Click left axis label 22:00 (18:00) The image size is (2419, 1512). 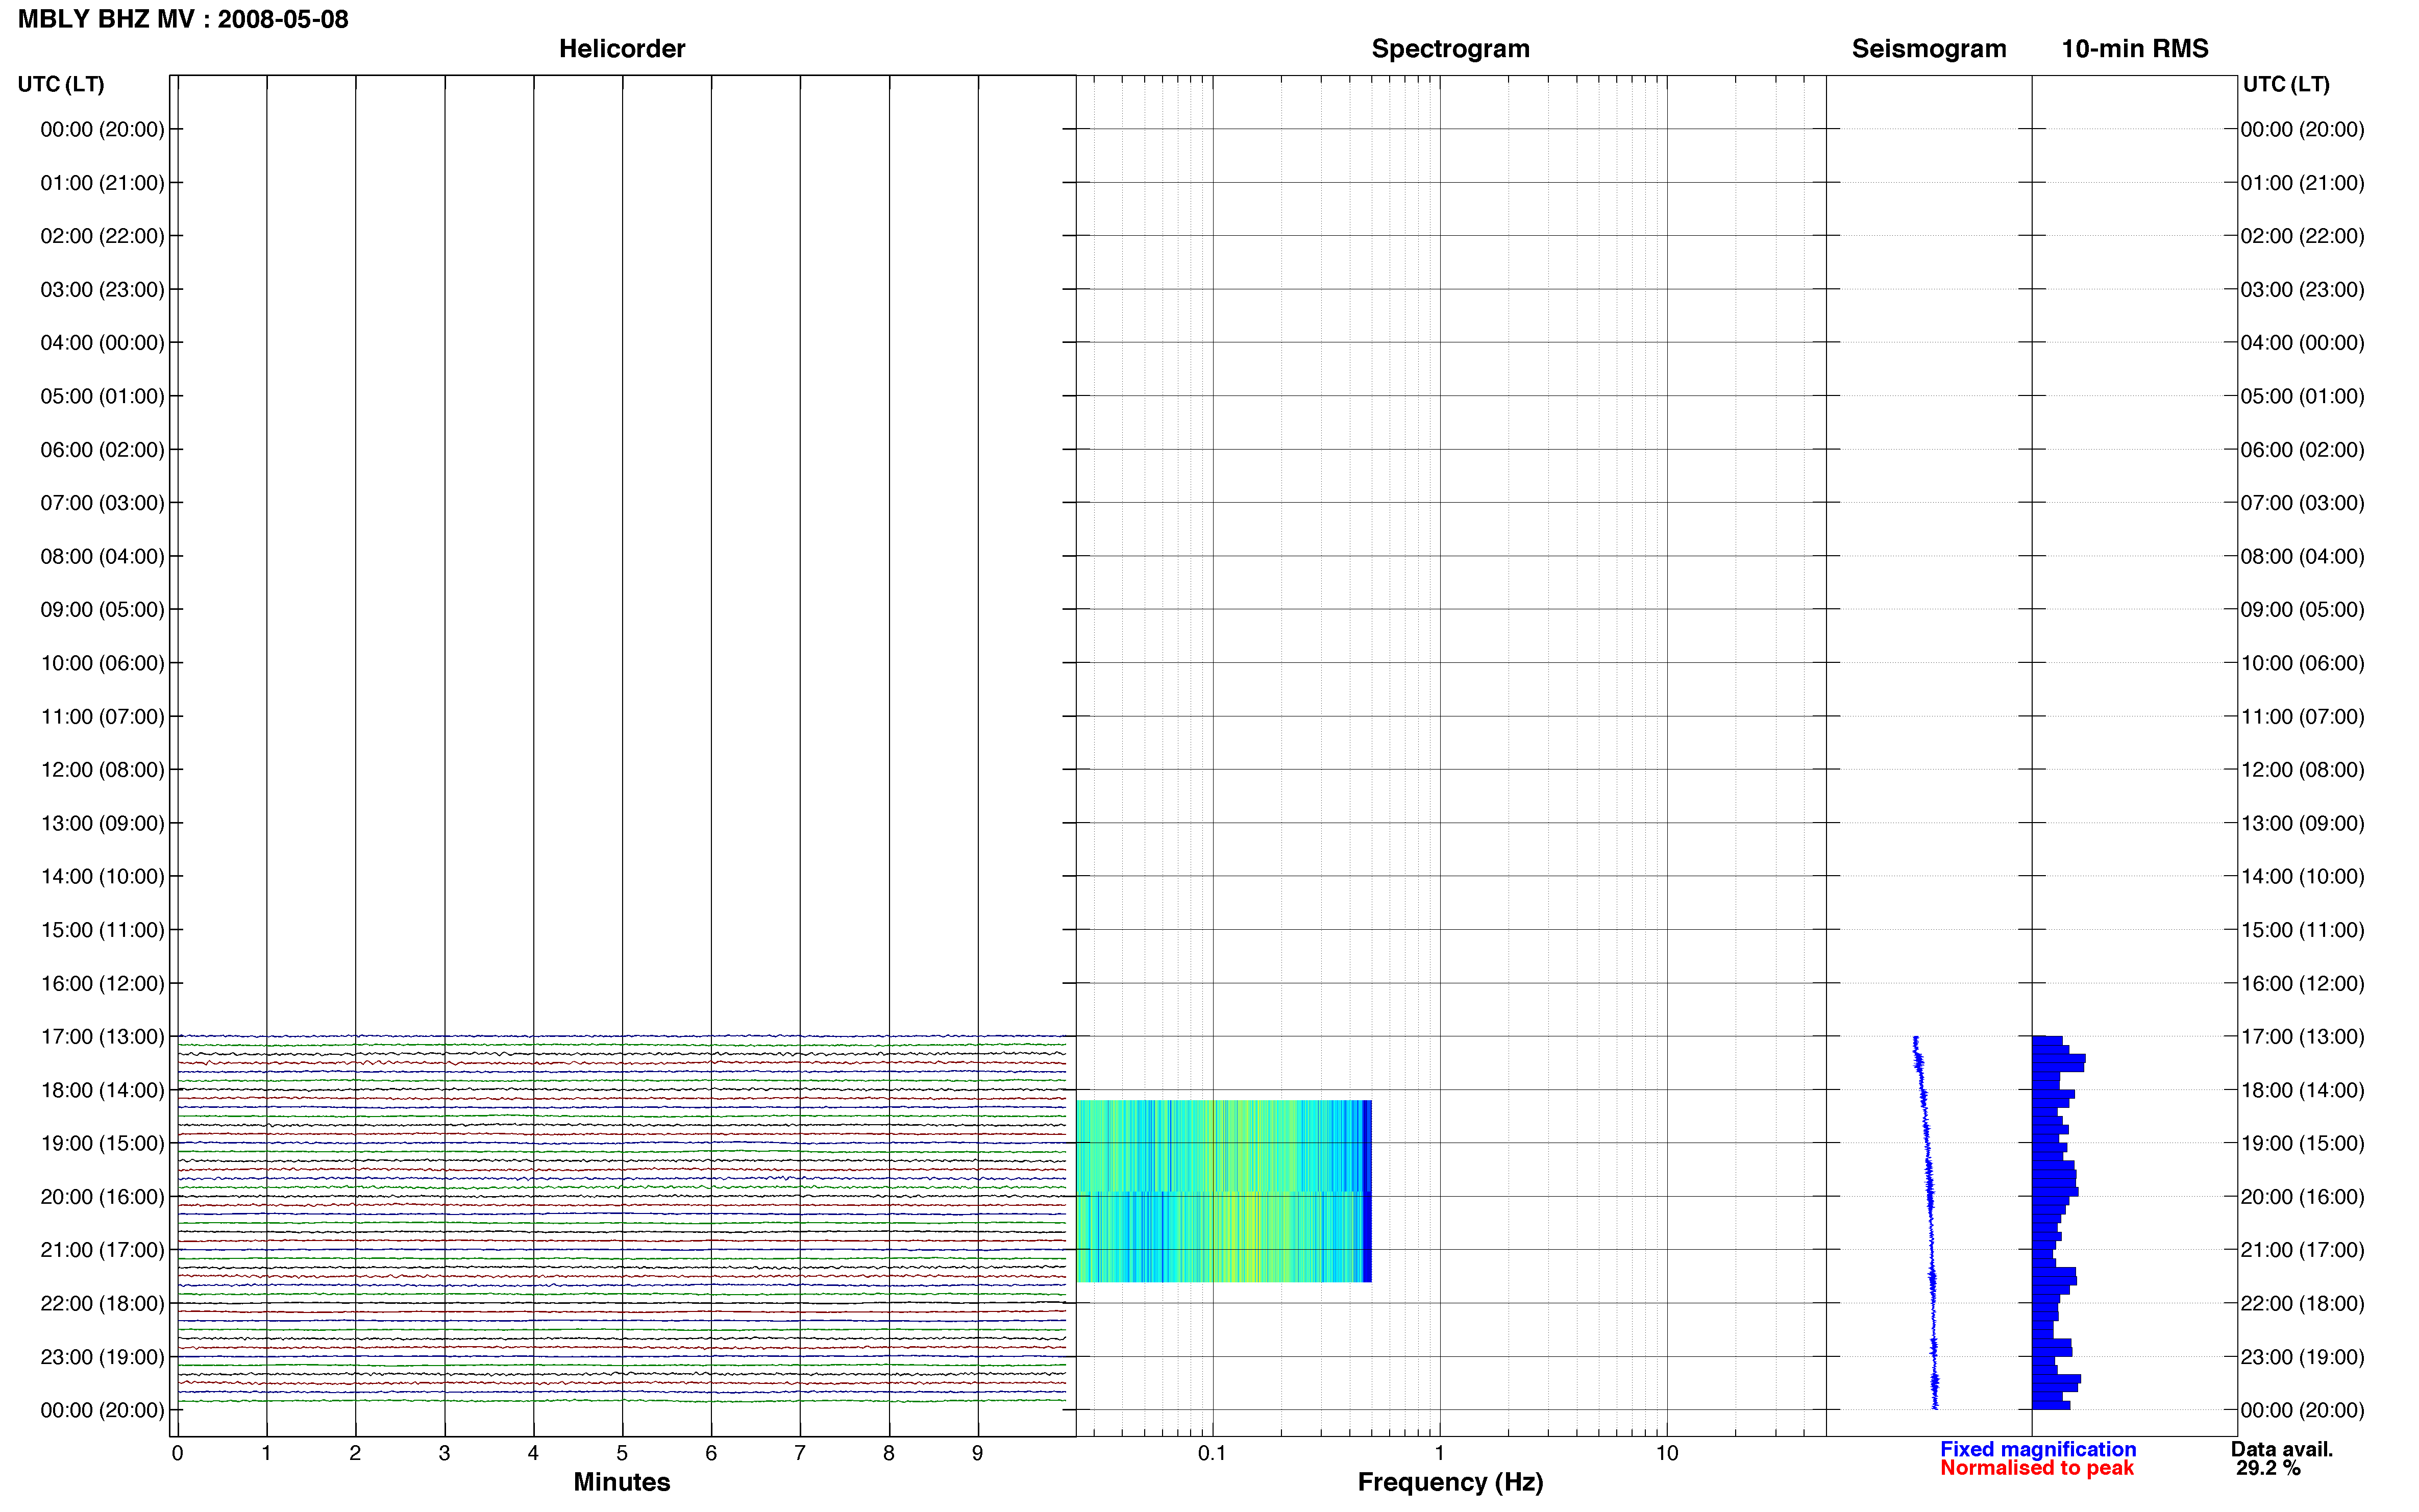(102, 1303)
